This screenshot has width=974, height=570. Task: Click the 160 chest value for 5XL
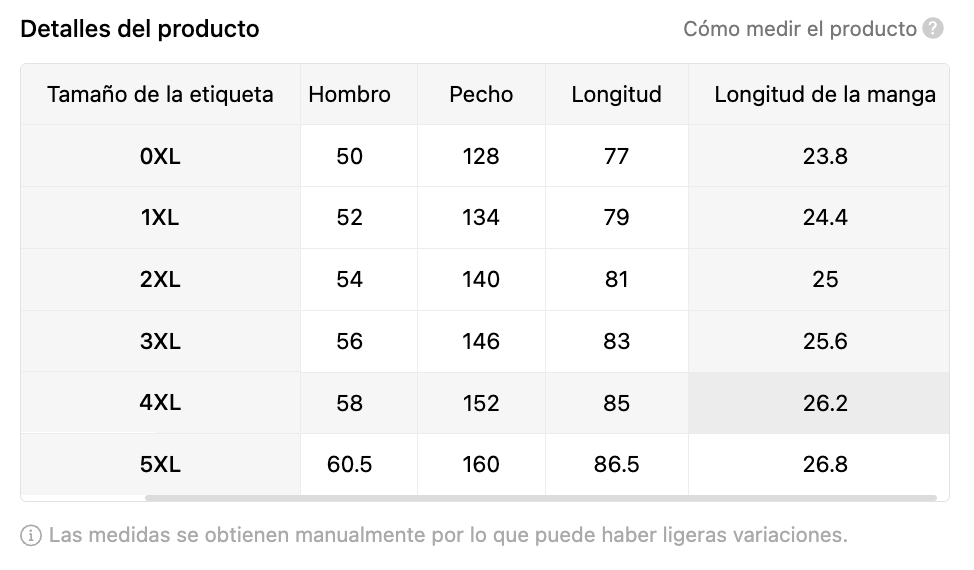point(481,464)
